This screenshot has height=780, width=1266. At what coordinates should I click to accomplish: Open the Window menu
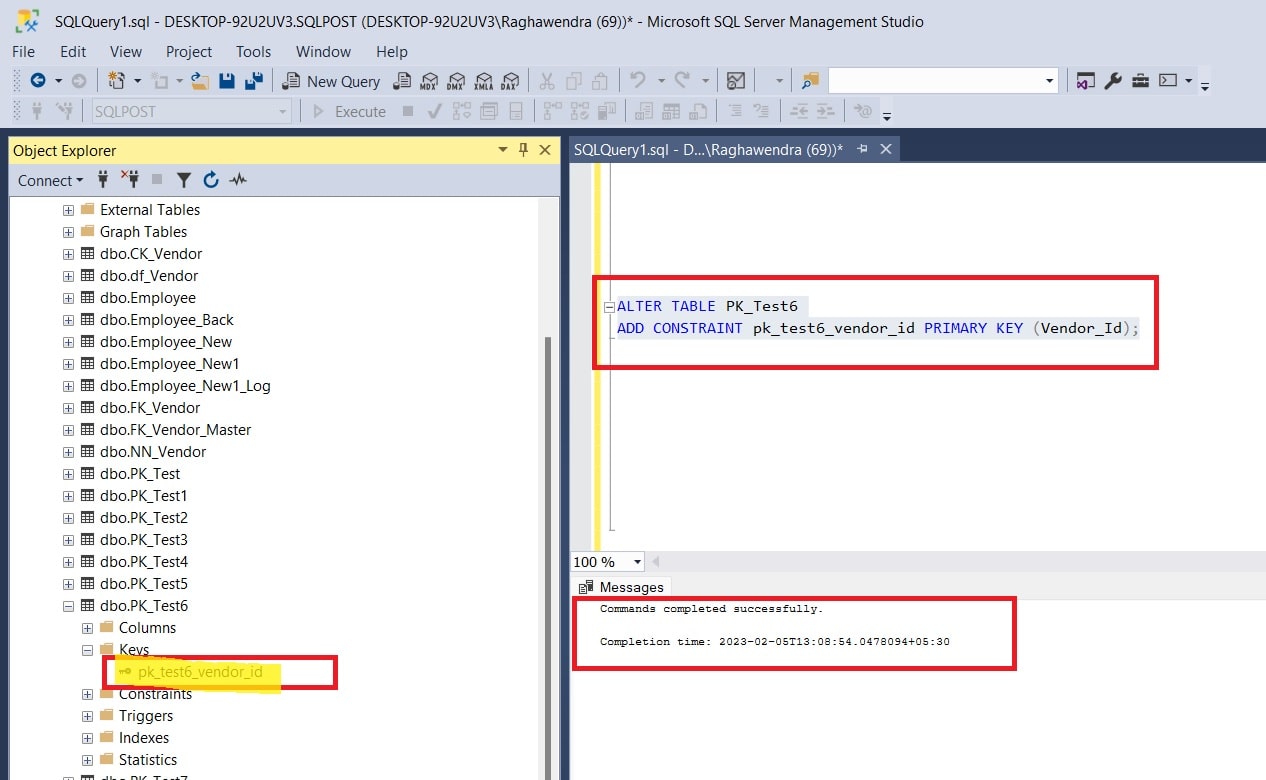point(324,51)
